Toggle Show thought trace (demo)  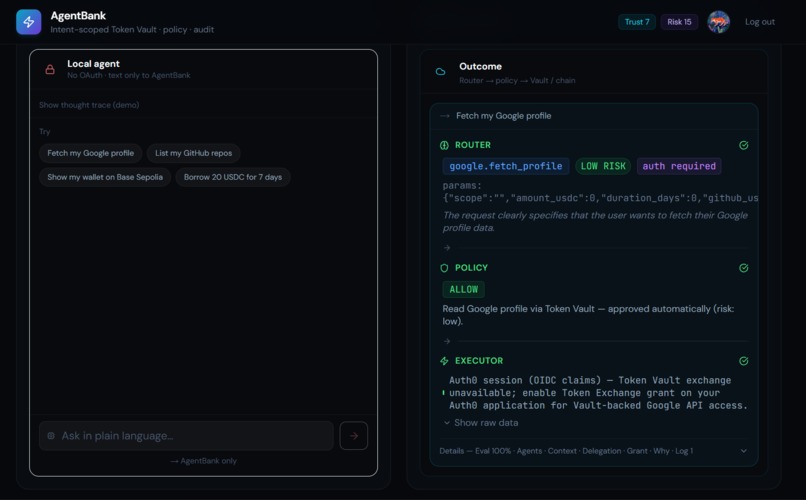tap(89, 105)
